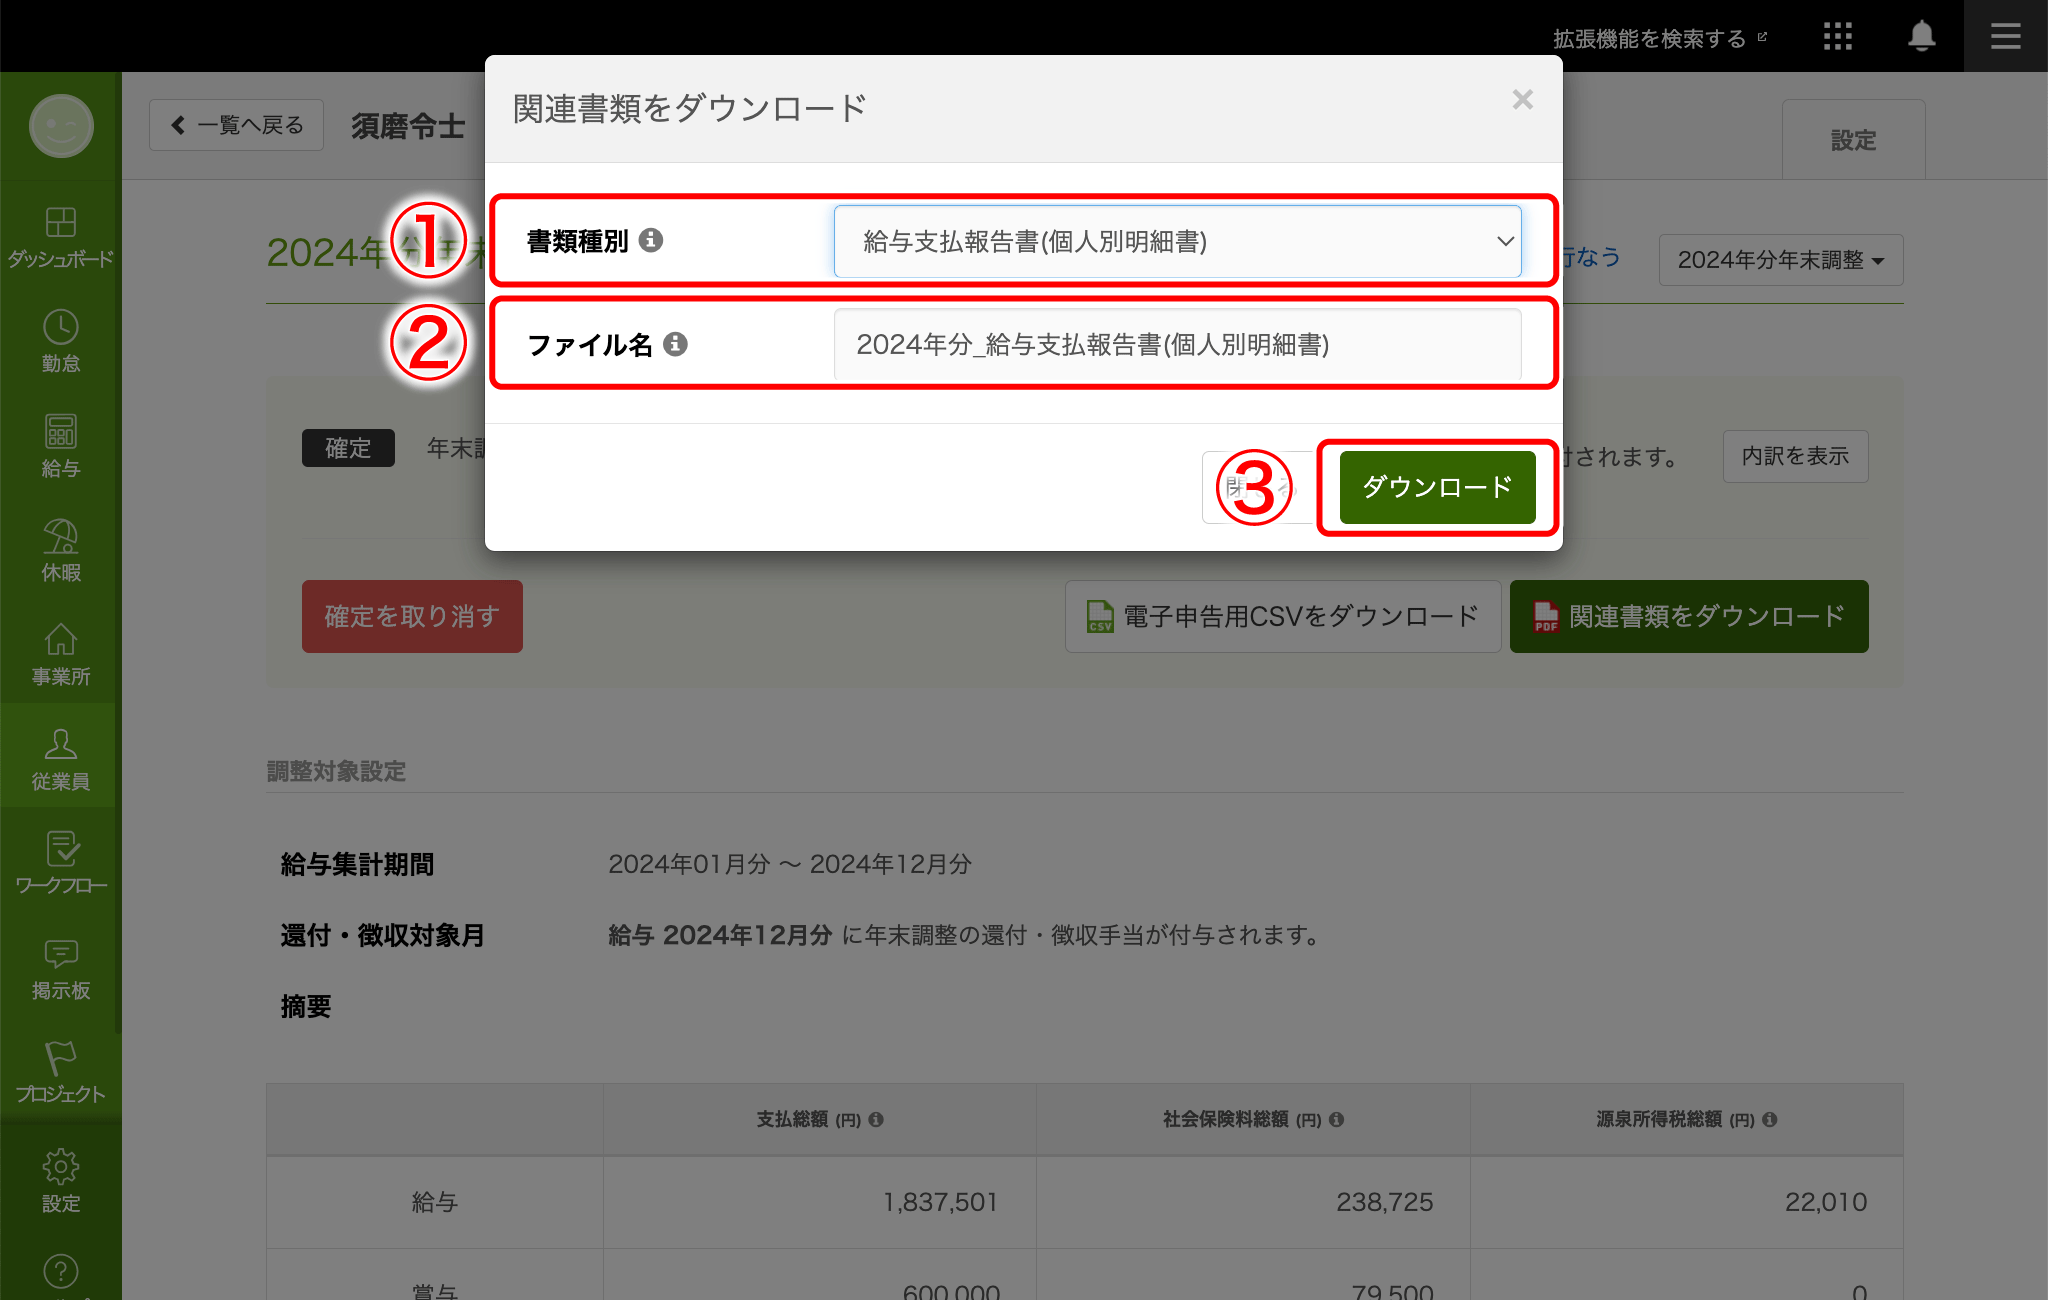The image size is (2048, 1300).
Task: Click 電子申告用CSVをダウンロード button
Action: point(1283,616)
